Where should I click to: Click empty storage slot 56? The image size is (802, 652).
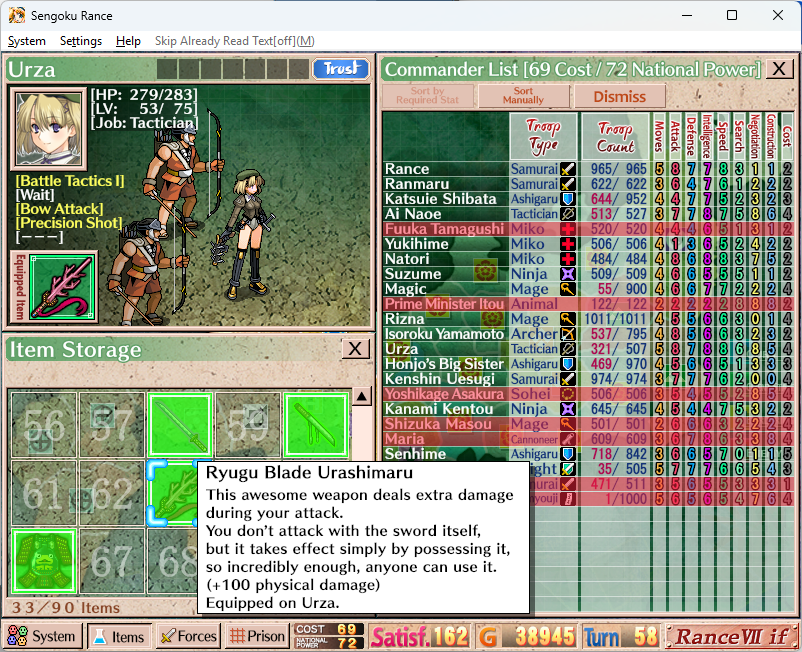tap(44, 425)
